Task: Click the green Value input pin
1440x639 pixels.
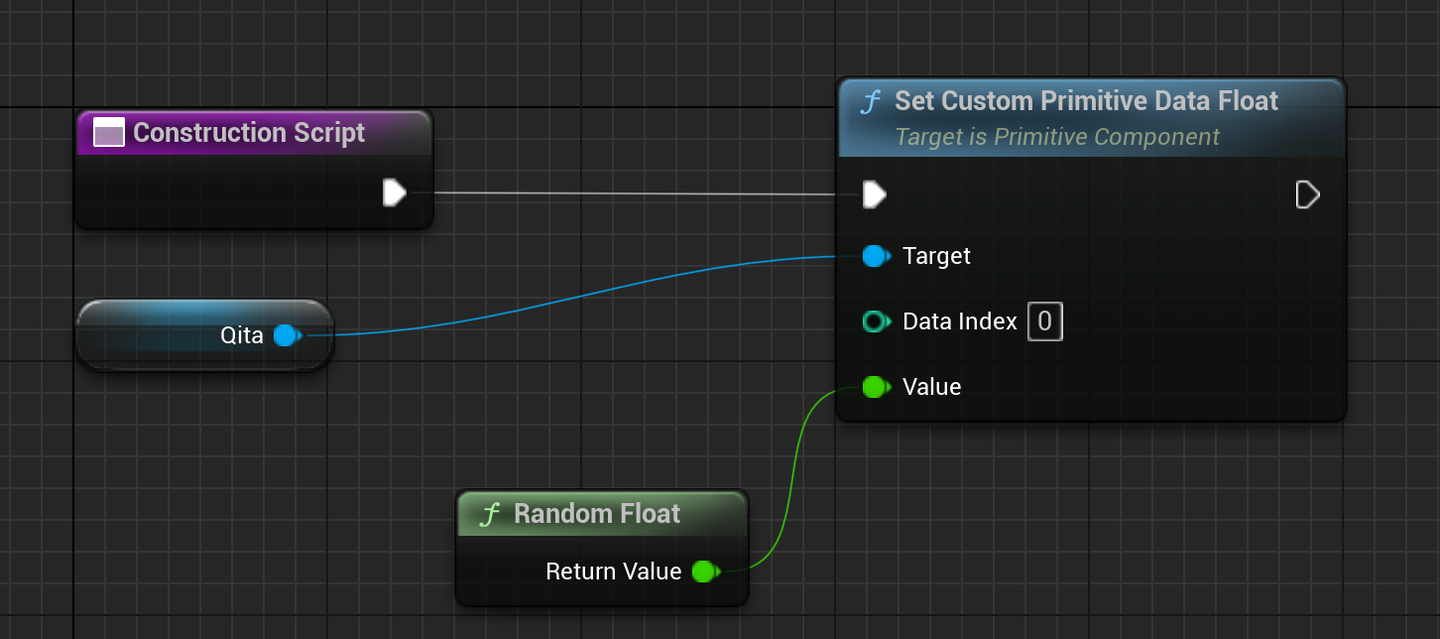Action: [875, 387]
